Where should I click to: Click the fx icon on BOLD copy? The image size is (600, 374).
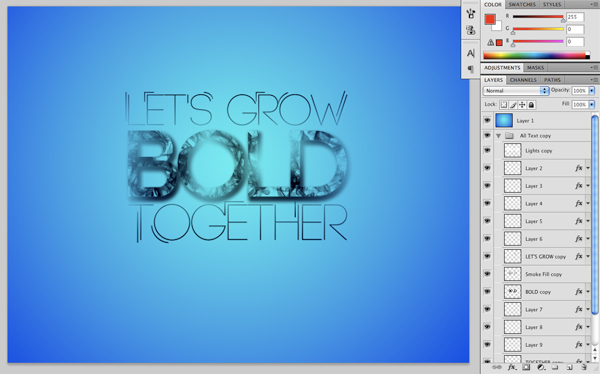(x=579, y=292)
